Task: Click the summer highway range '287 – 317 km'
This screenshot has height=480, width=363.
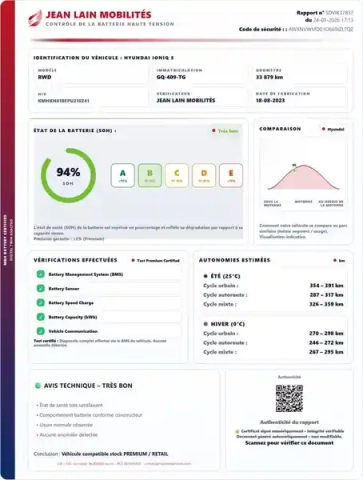Action: click(x=326, y=295)
